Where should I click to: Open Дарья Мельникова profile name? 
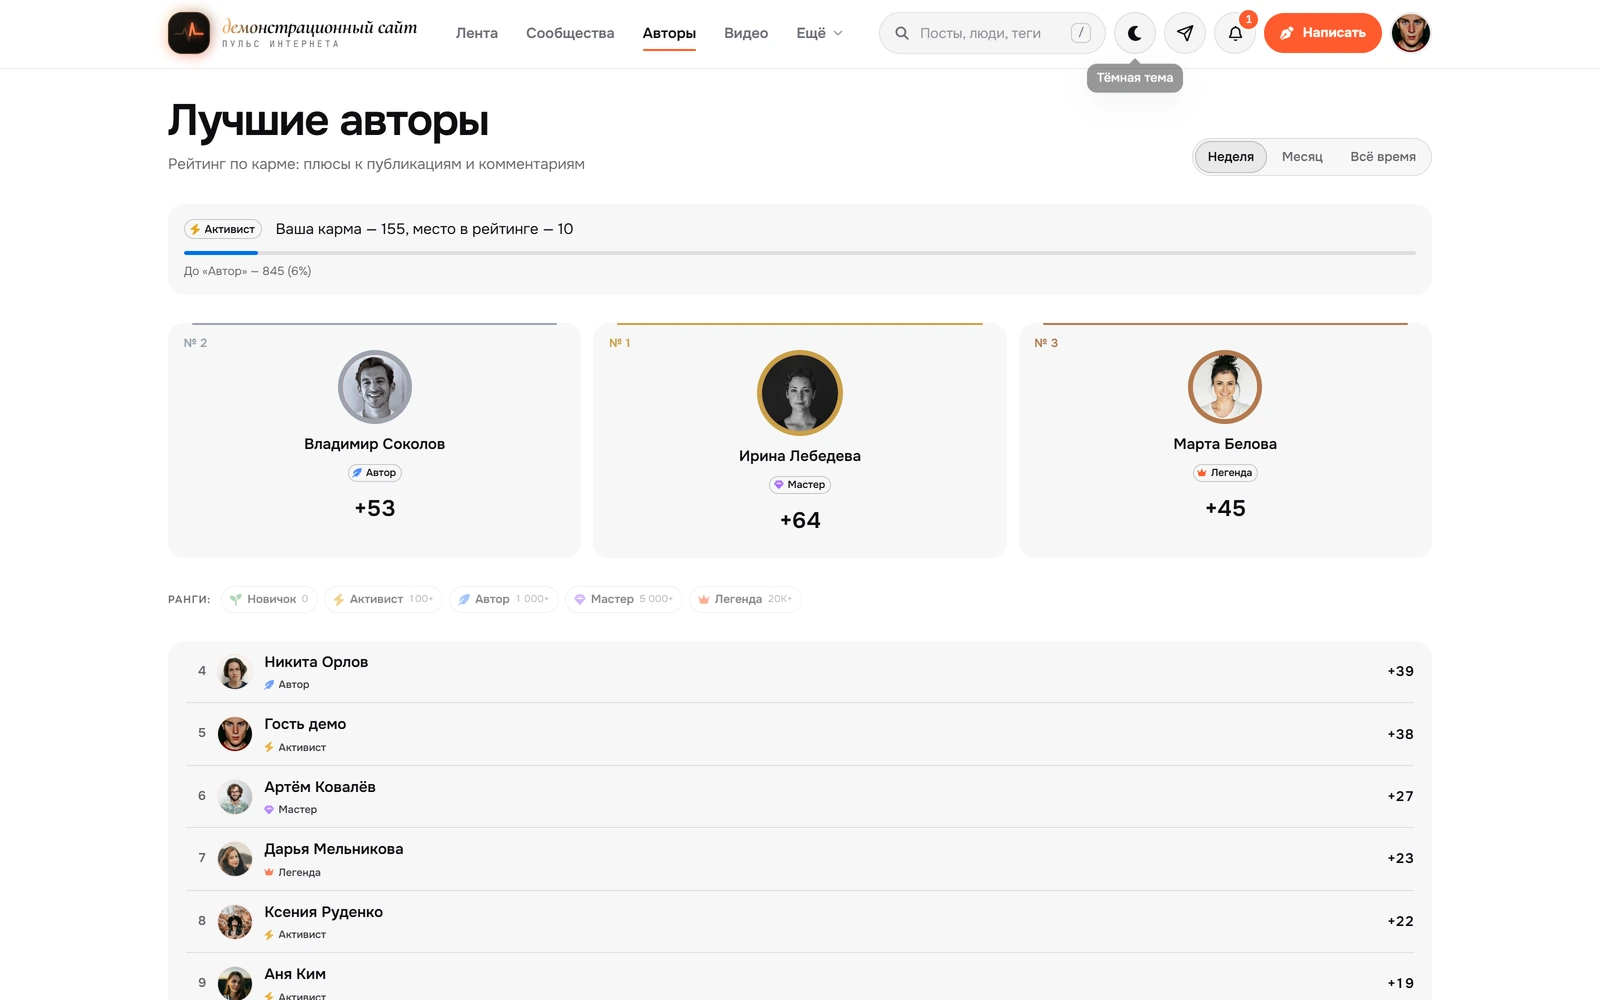(334, 849)
